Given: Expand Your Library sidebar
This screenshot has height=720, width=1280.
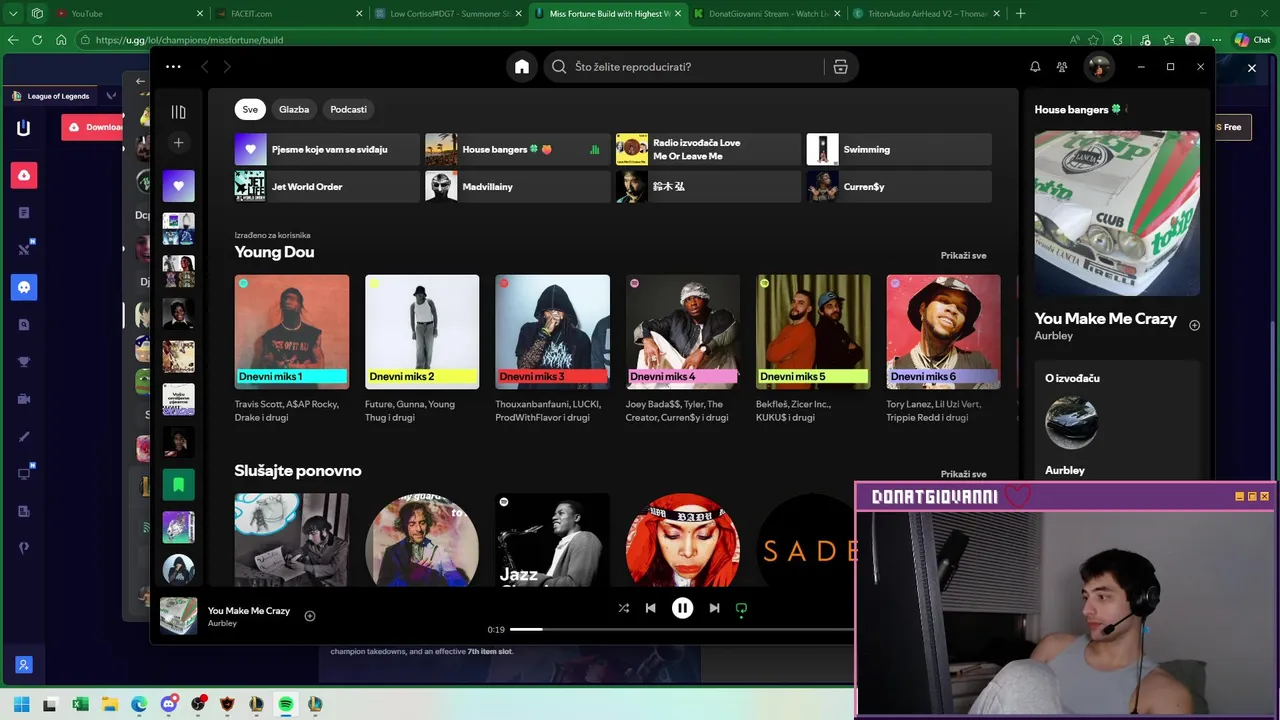Looking at the screenshot, I should [x=179, y=112].
